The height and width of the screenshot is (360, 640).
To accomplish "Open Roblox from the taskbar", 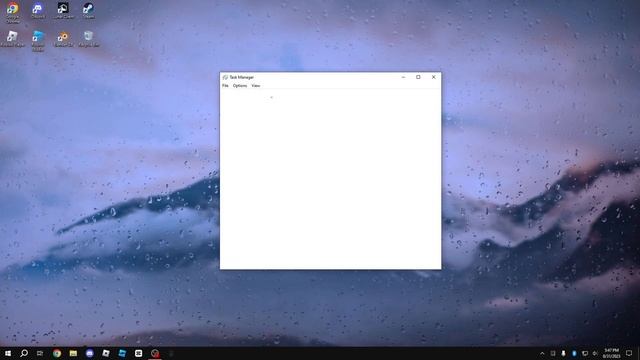I will pyautogui.click(x=106, y=353).
